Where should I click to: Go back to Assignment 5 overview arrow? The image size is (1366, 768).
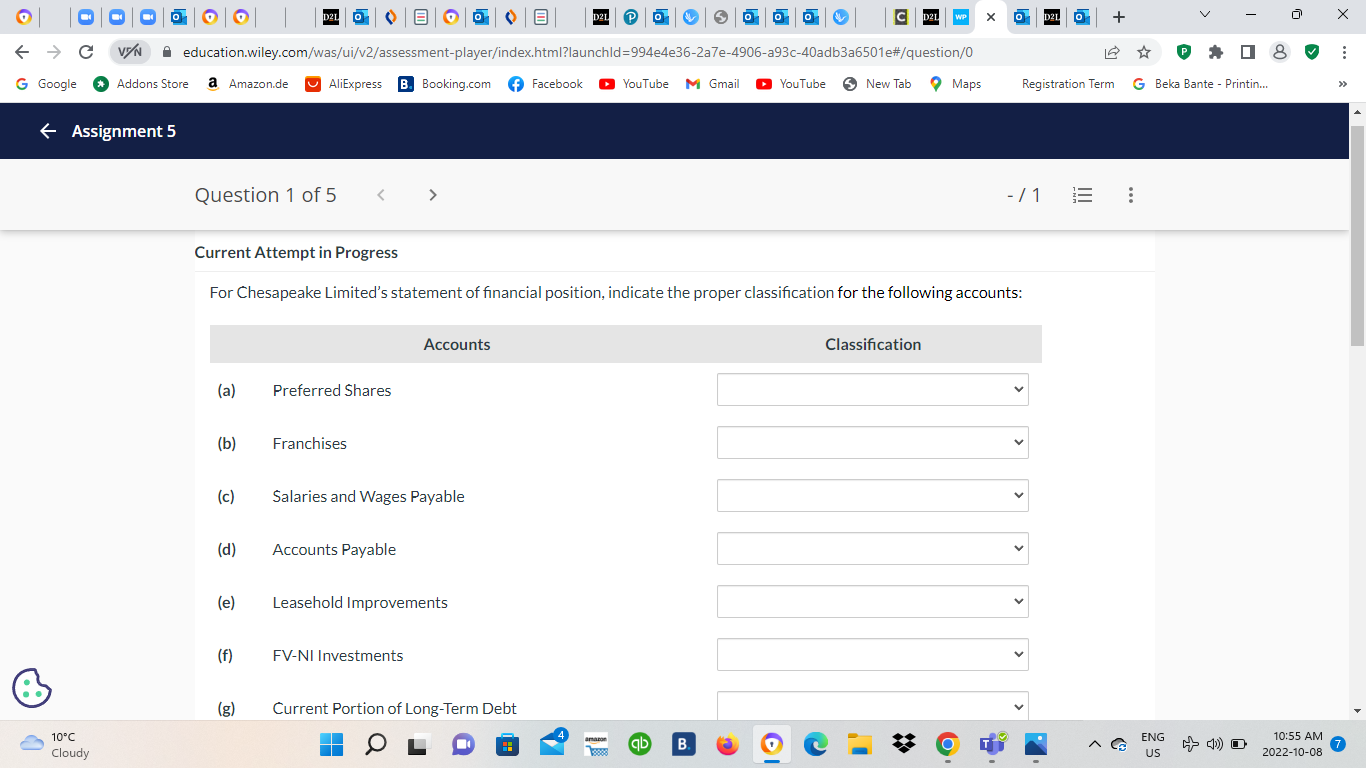[x=48, y=131]
